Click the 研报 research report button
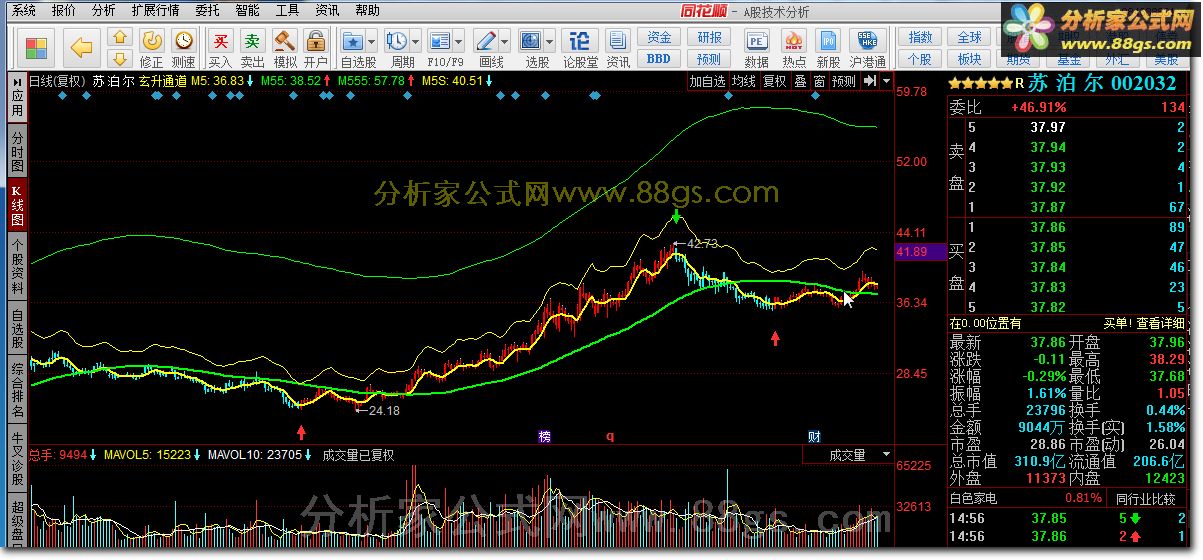 [x=709, y=37]
